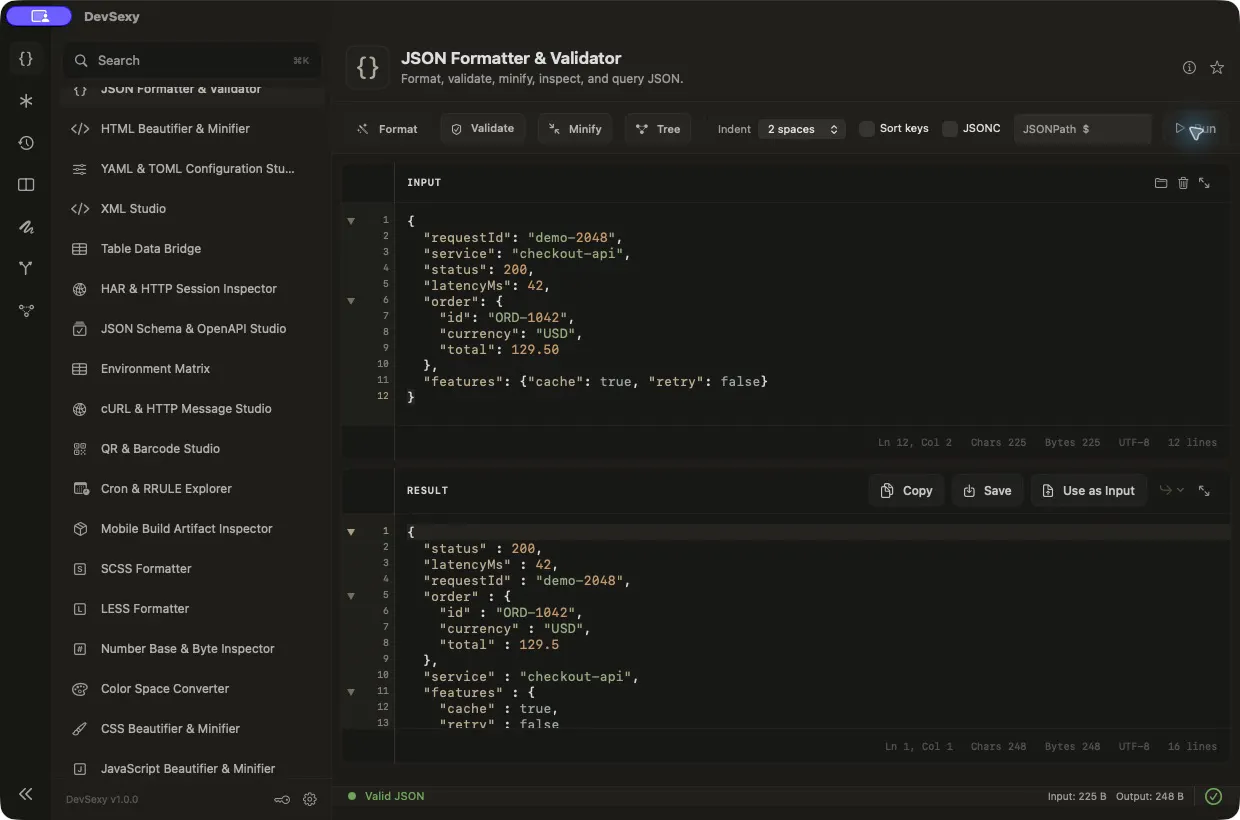Open CSS Beautifier & Minifier
Viewport: 1240px width, 820px height.
(x=192, y=729)
